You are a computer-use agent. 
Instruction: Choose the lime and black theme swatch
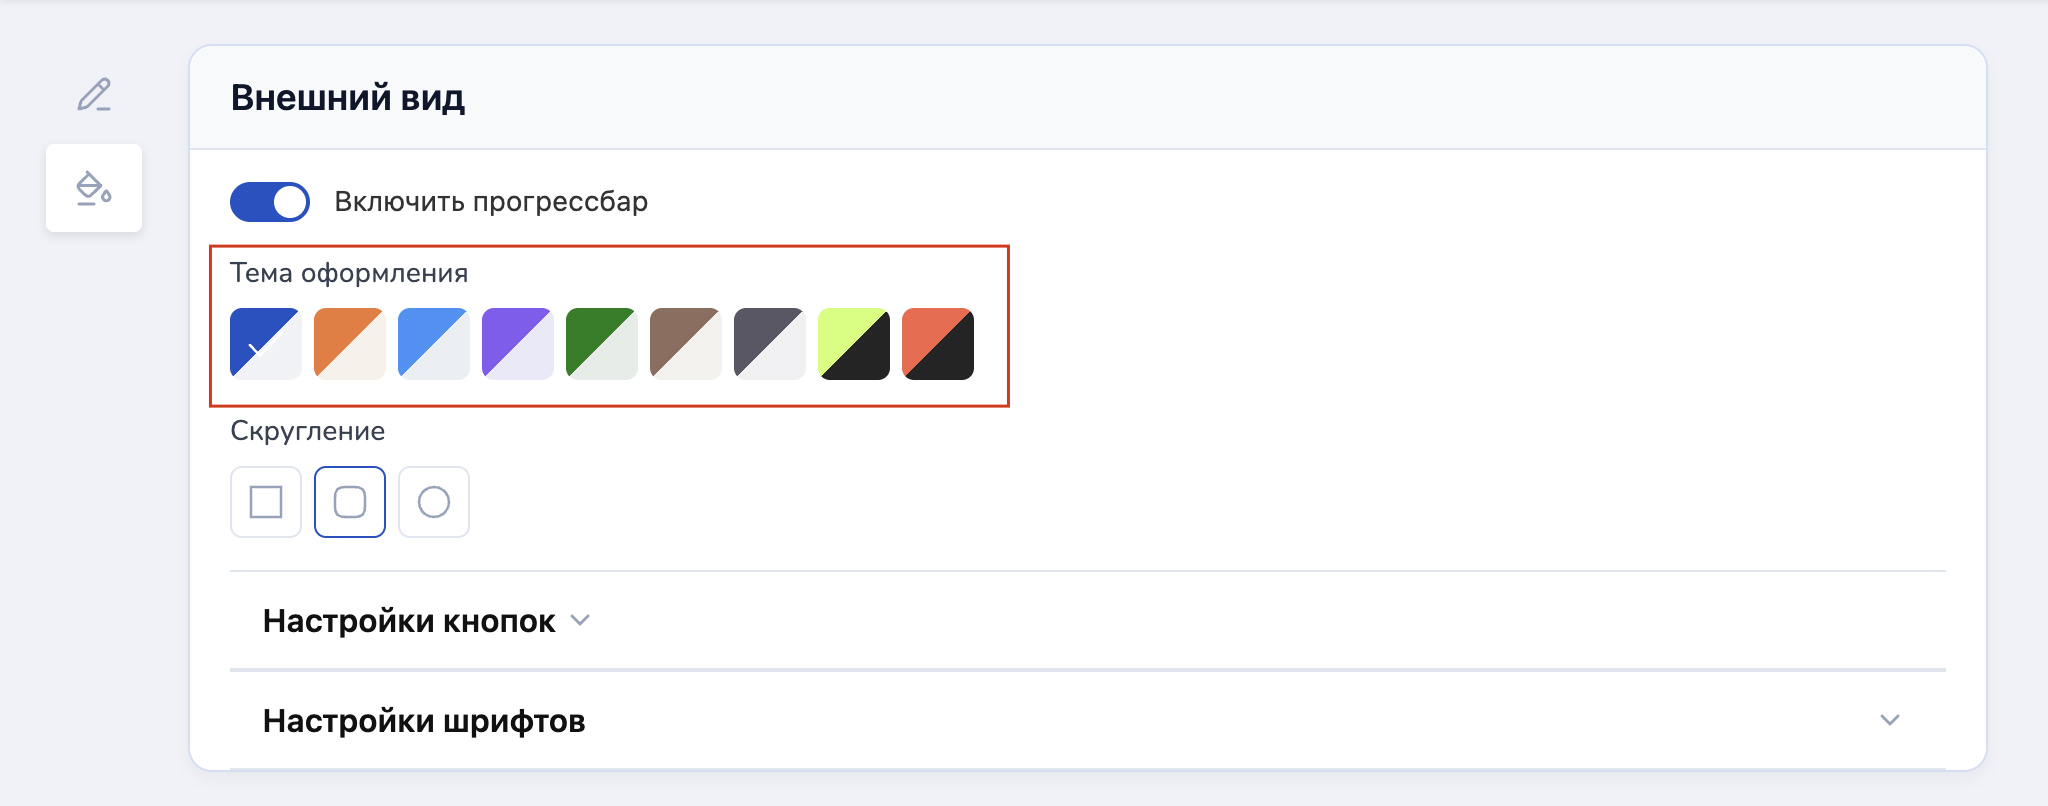[x=854, y=343]
